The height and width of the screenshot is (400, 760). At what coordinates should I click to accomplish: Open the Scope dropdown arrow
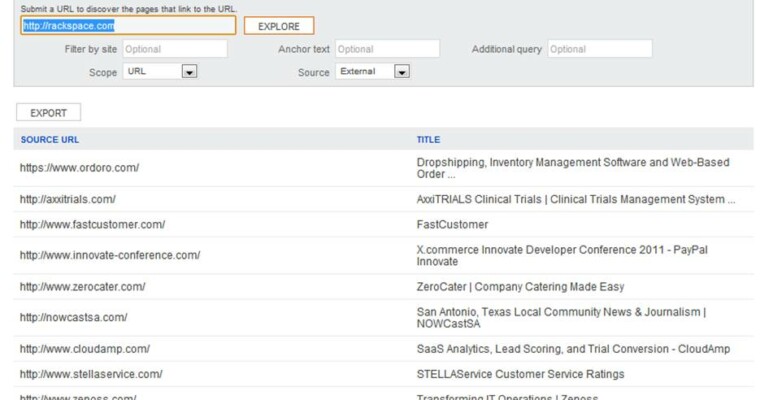[x=189, y=72]
